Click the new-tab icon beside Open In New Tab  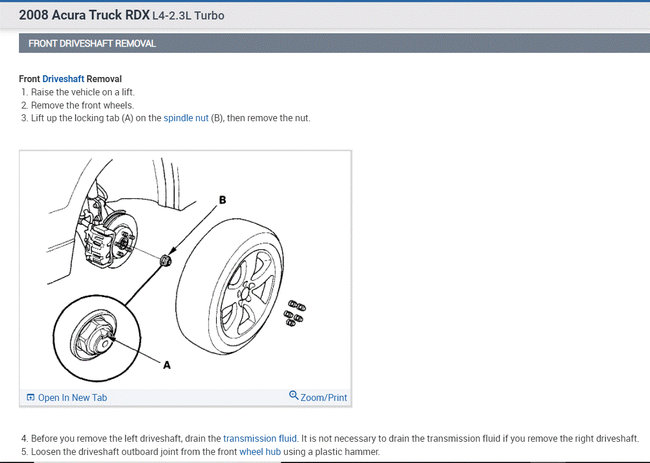(30, 398)
